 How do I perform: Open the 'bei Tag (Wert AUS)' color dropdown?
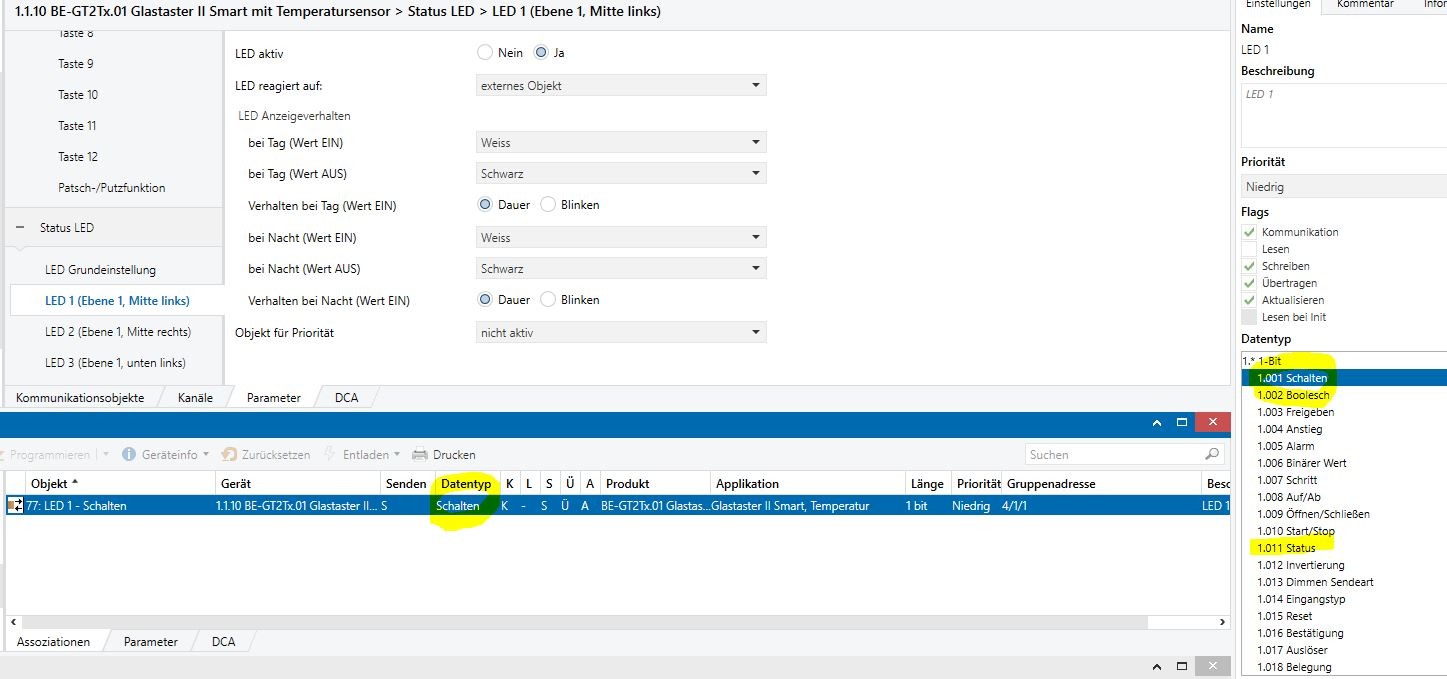coord(621,173)
